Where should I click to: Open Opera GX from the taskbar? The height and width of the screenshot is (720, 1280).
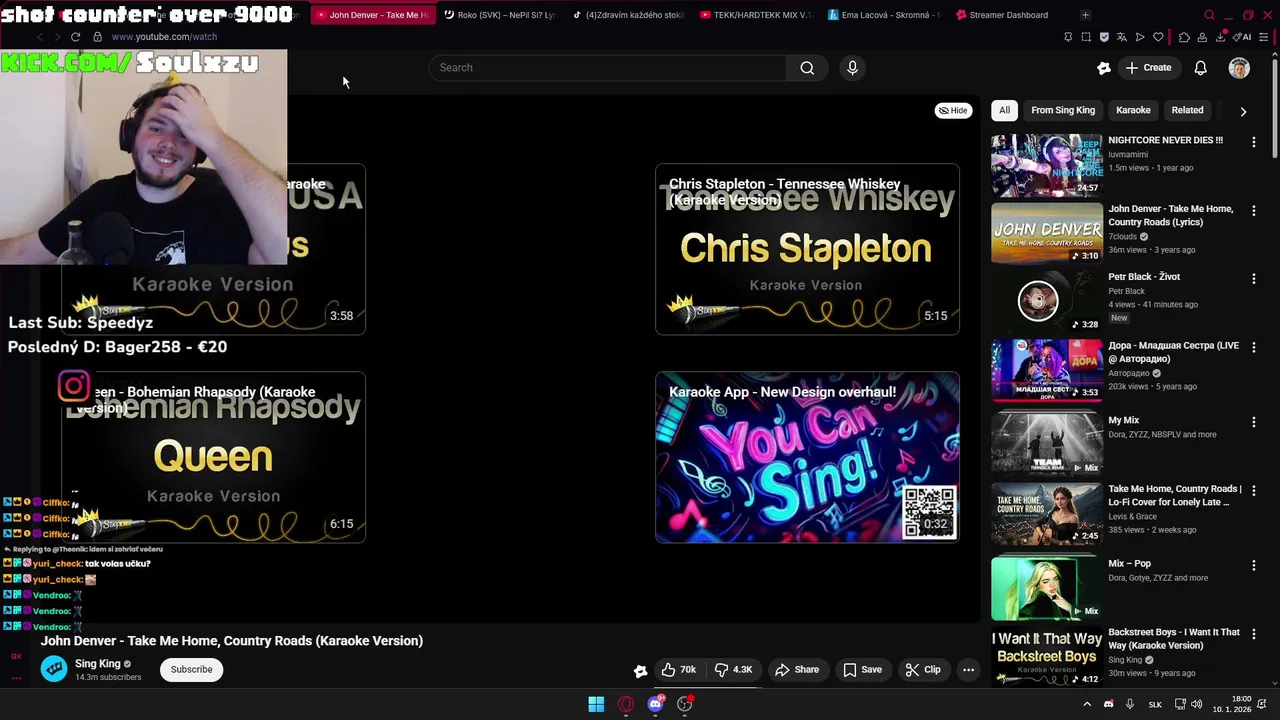[626, 704]
